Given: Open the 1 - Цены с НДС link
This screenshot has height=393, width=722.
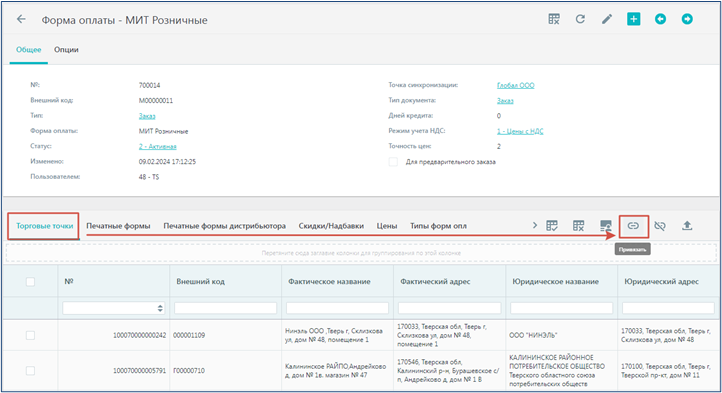Looking at the screenshot, I should [520, 131].
